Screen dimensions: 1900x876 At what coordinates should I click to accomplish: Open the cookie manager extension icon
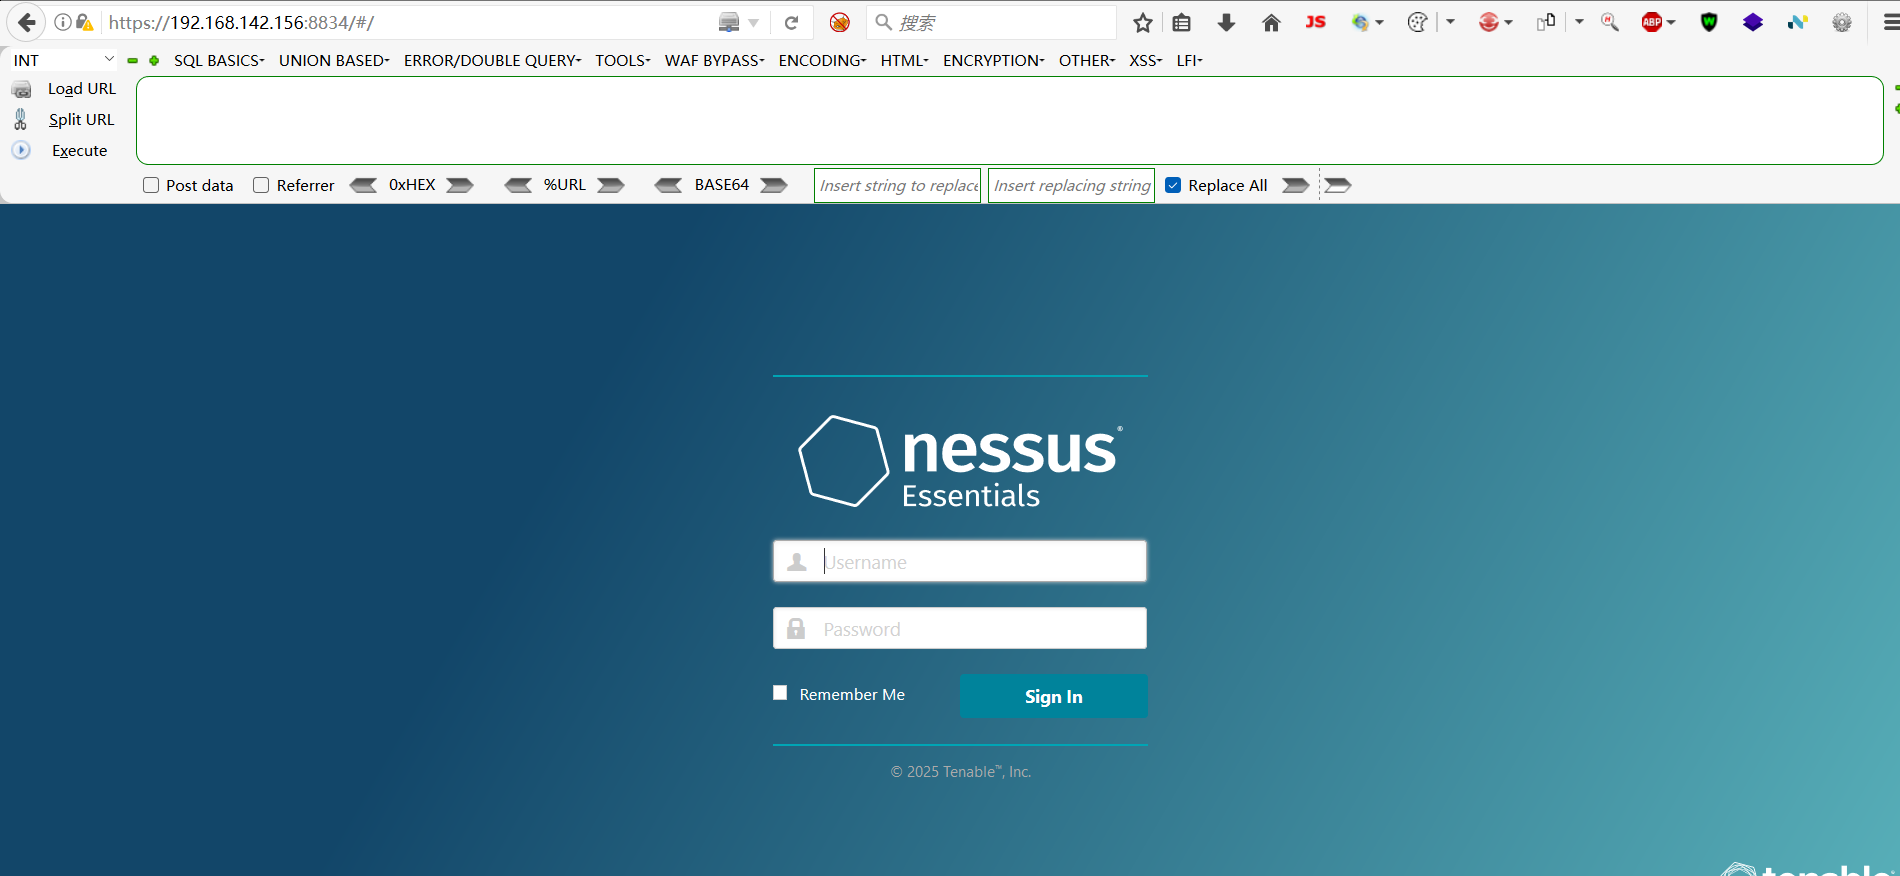pyautogui.click(x=1417, y=22)
